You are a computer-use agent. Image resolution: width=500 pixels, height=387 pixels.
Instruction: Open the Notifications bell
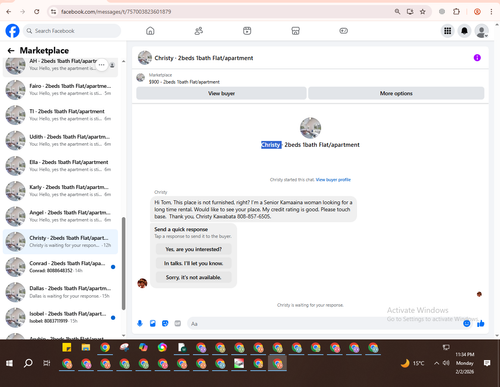click(x=464, y=31)
